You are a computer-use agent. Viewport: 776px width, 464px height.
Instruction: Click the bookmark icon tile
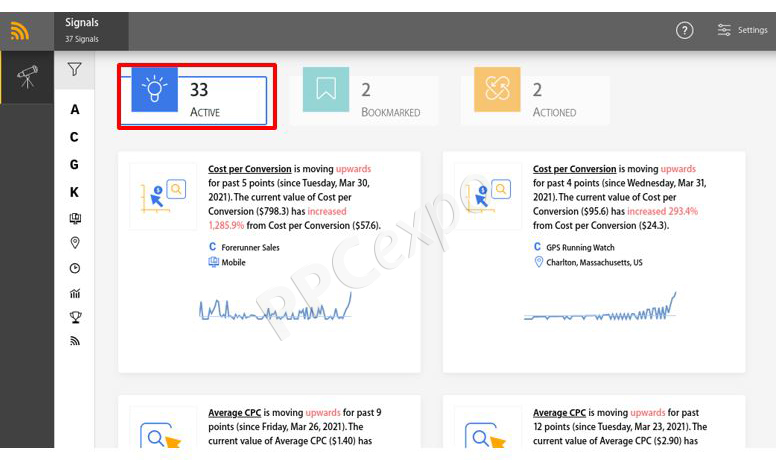pos(326,90)
